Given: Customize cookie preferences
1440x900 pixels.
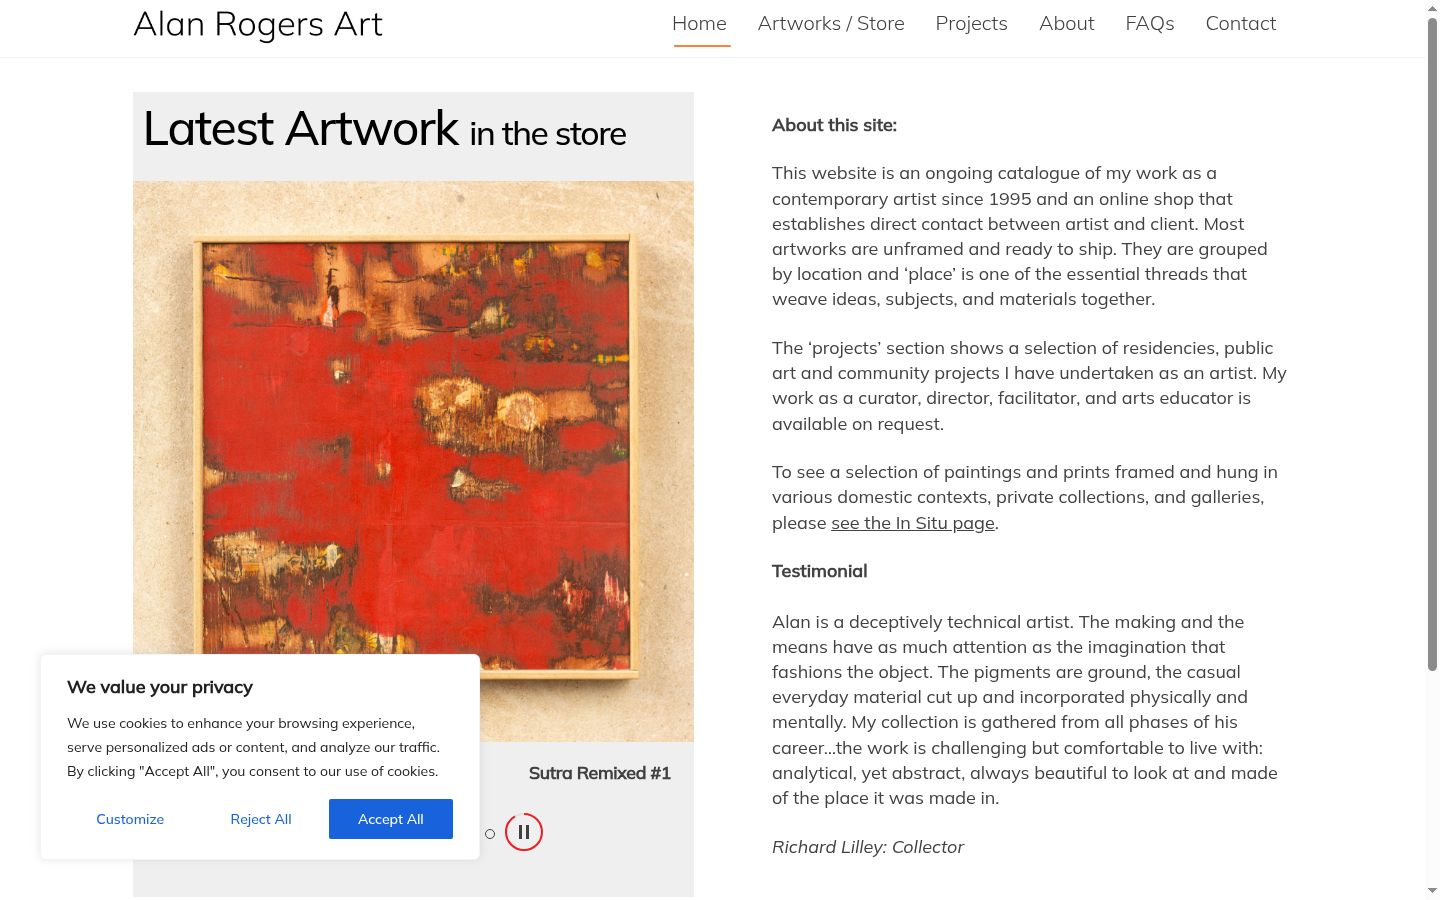Looking at the screenshot, I should point(130,819).
